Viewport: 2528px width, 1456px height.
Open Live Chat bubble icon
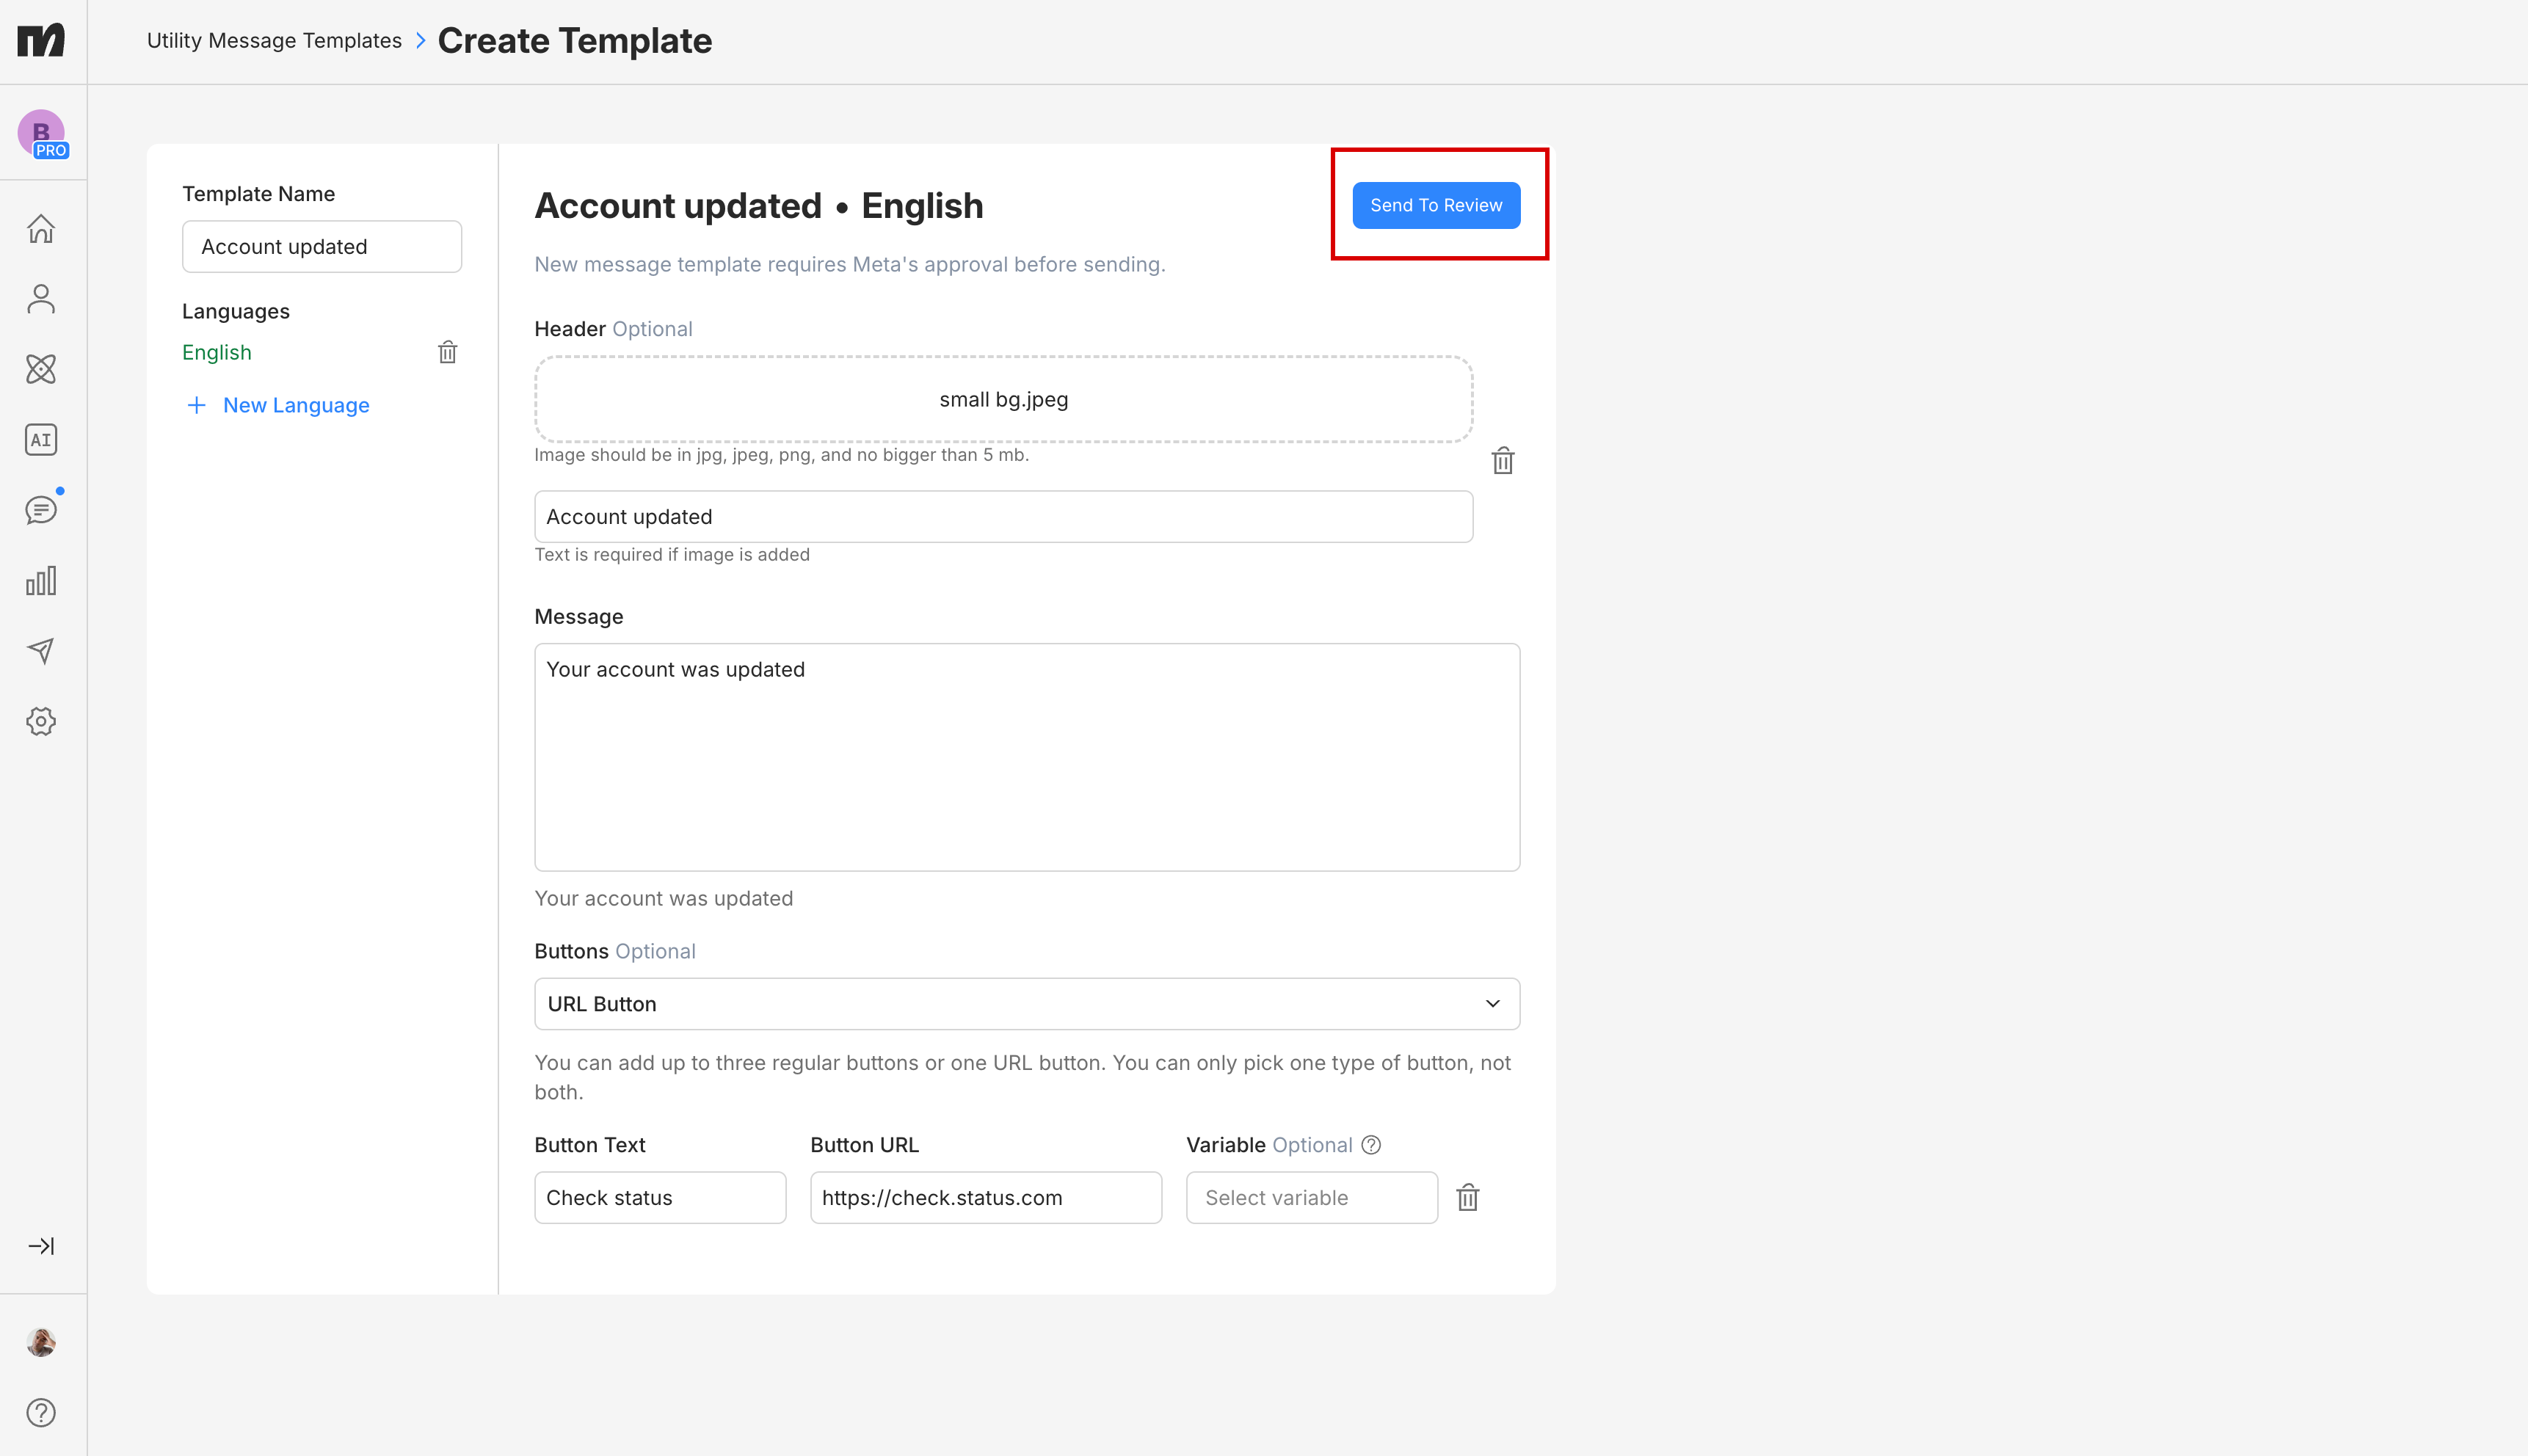[41, 510]
